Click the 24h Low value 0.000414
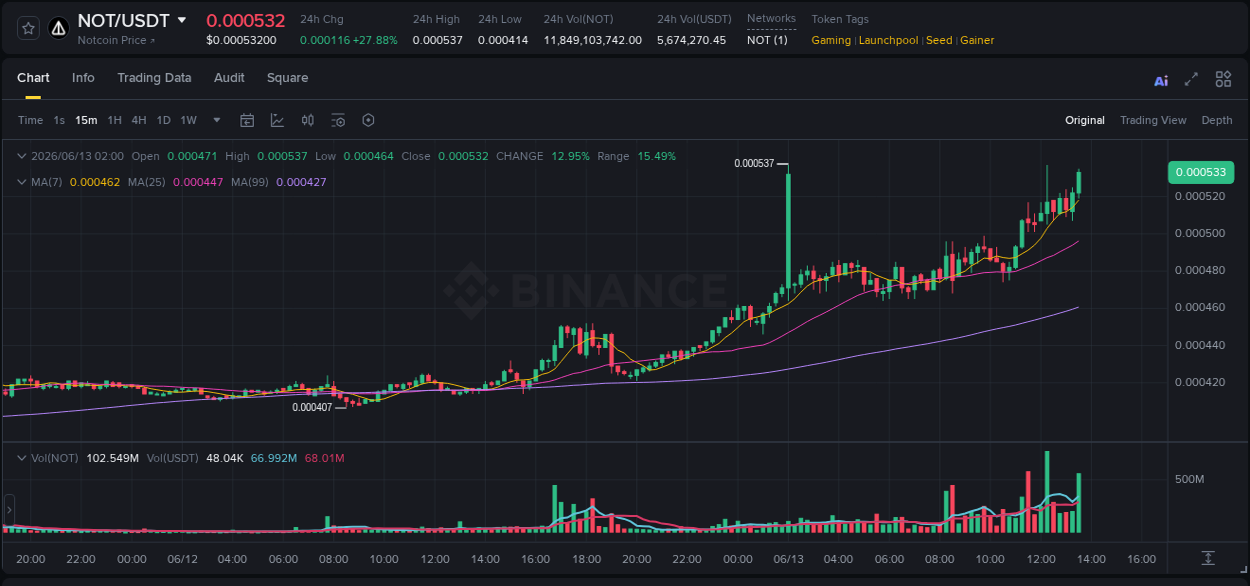Image resolution: width=1250 pixels, height=586 pixels. [x=503, y=40]
